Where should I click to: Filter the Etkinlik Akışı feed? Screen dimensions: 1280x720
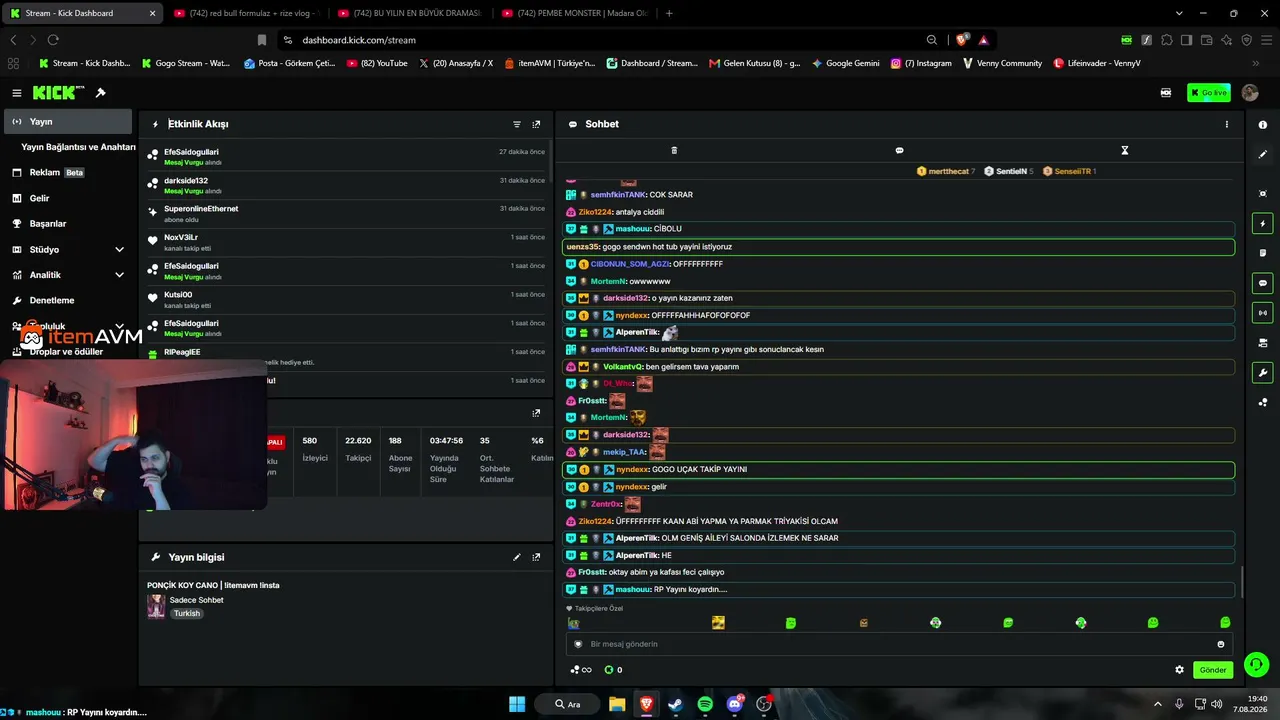pos(517,124)
